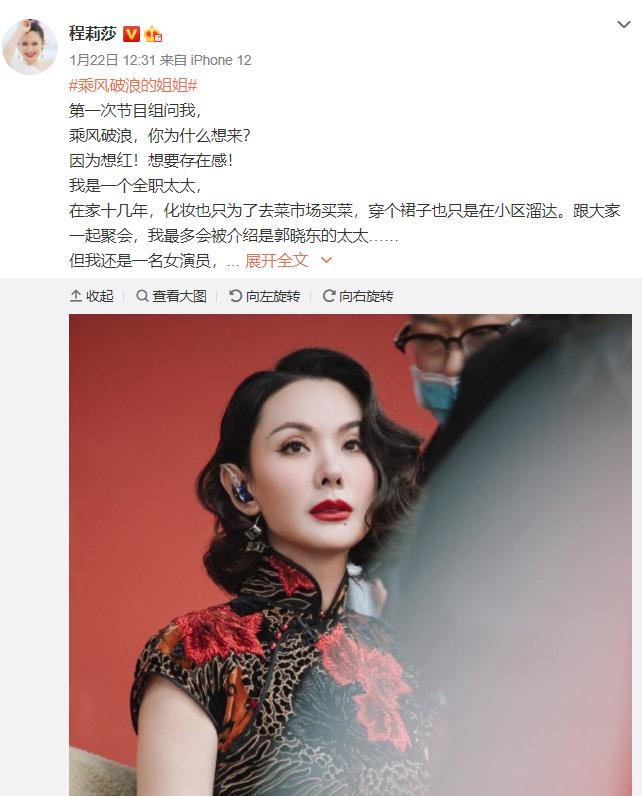Click the post text about 全职太太

pos(135,186)
